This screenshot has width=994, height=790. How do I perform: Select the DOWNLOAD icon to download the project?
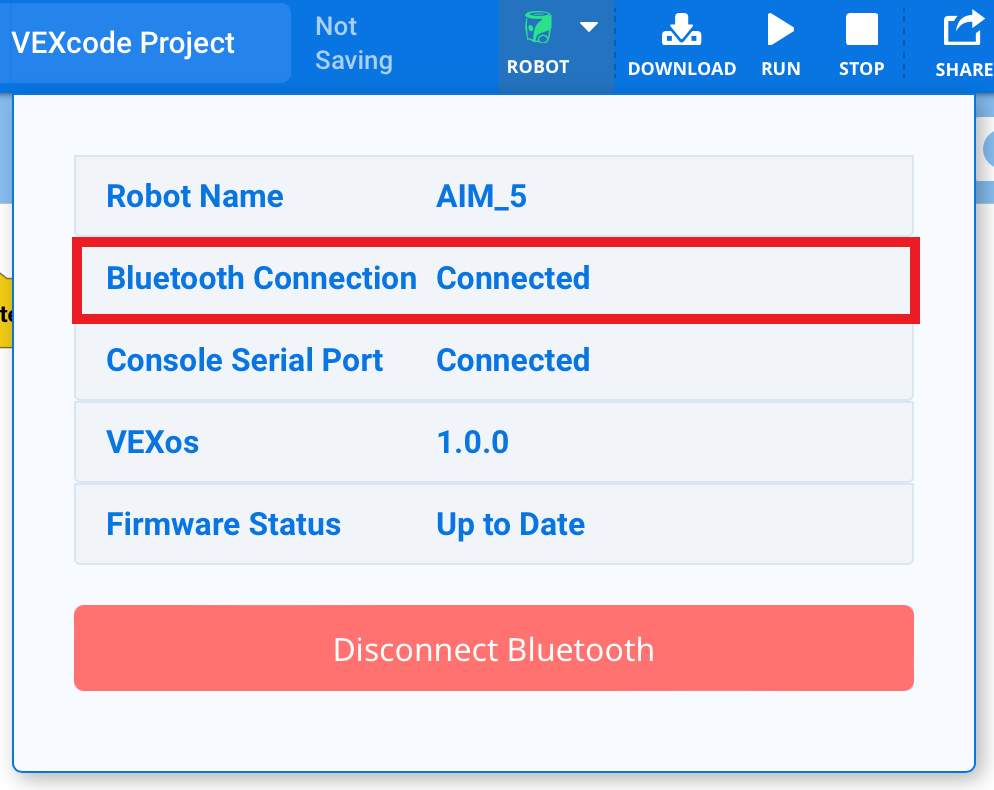pos(682,30)
